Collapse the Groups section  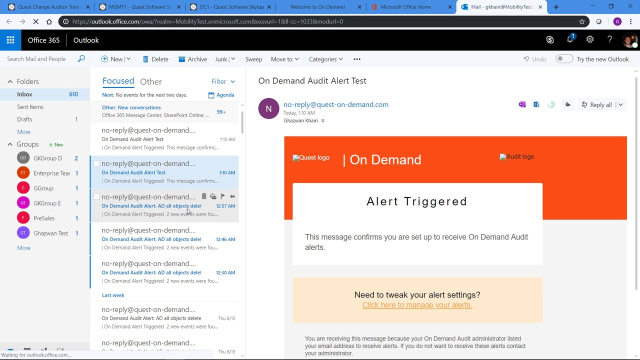[x=10, y=144]
